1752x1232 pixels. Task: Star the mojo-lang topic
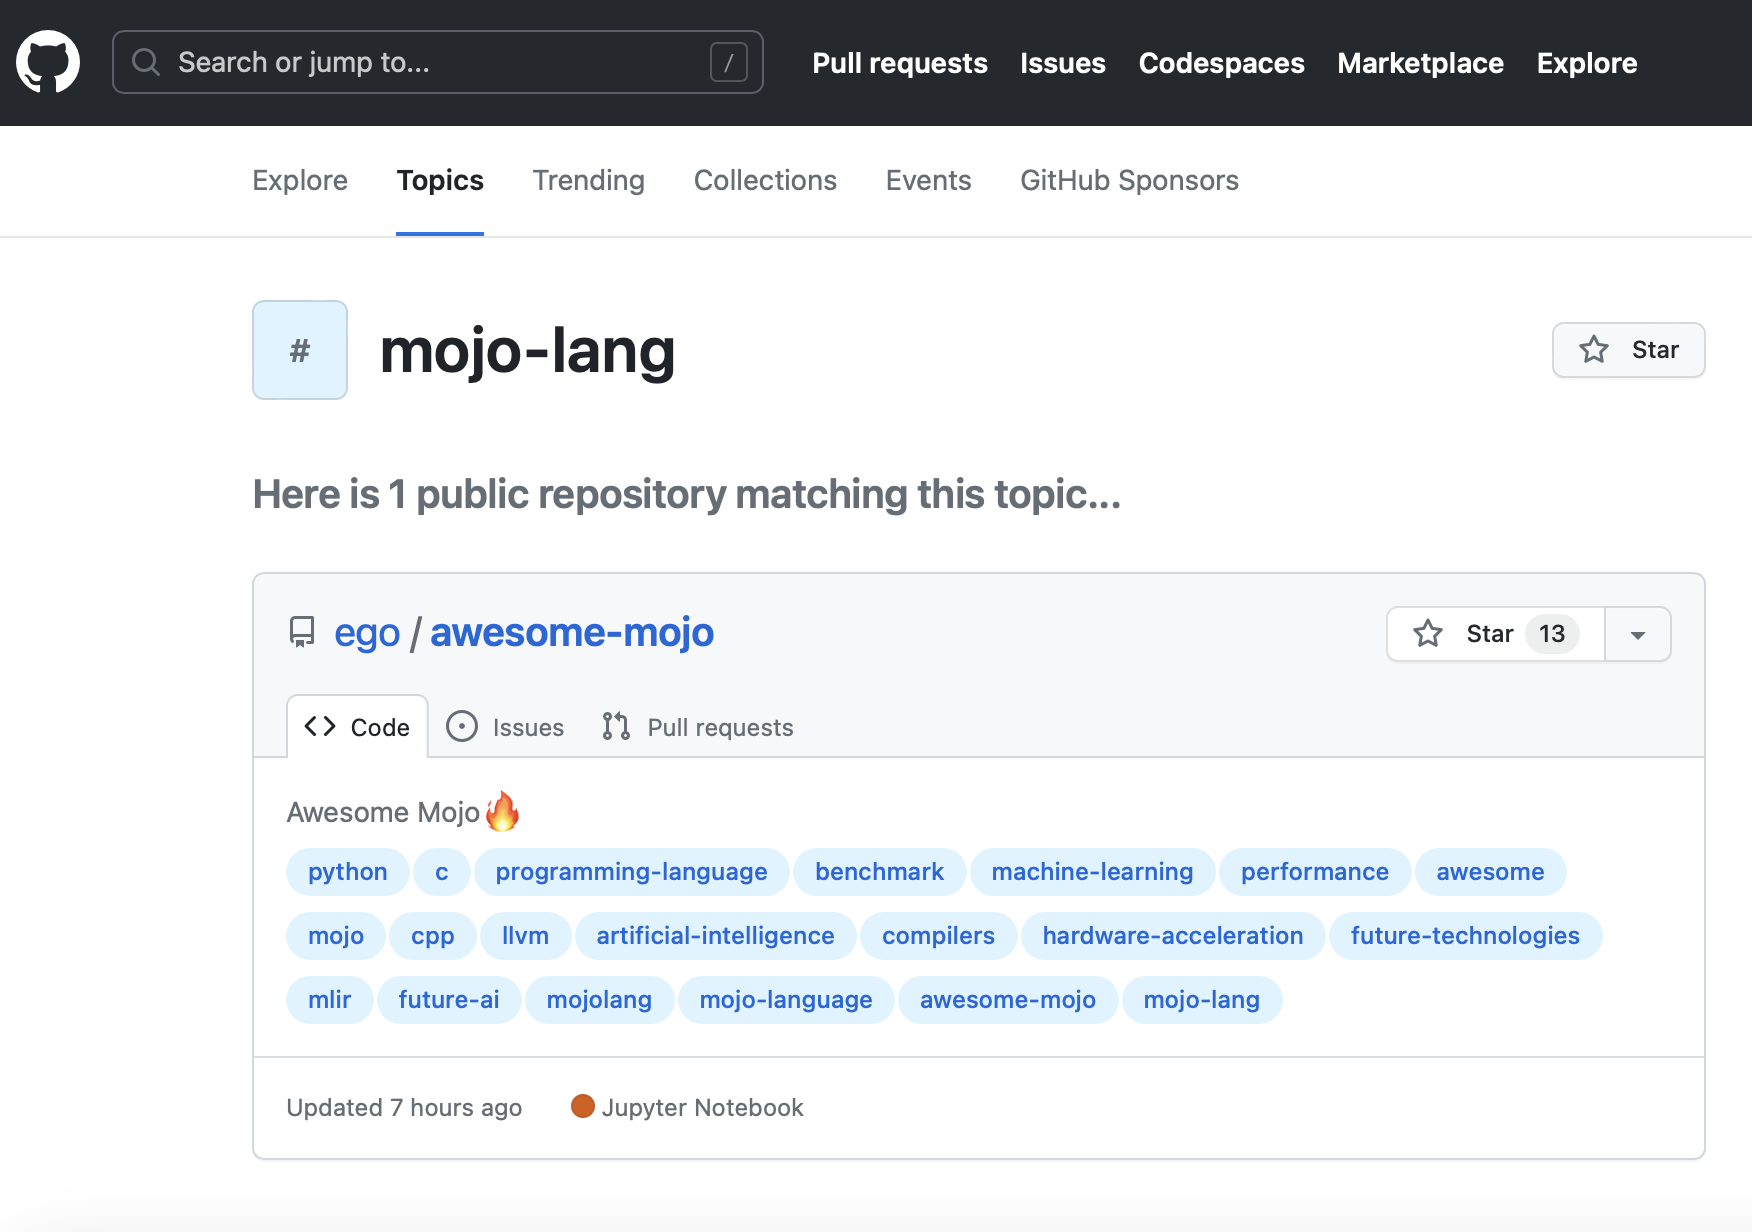1628,350
